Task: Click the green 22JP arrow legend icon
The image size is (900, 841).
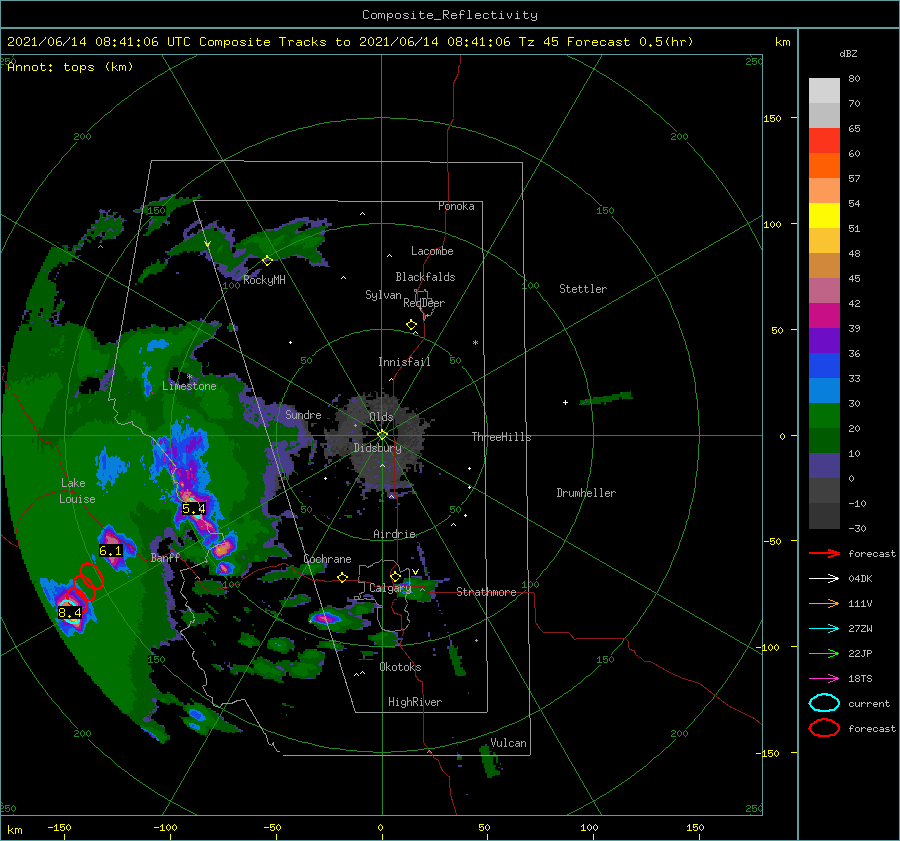Action: 824,653
